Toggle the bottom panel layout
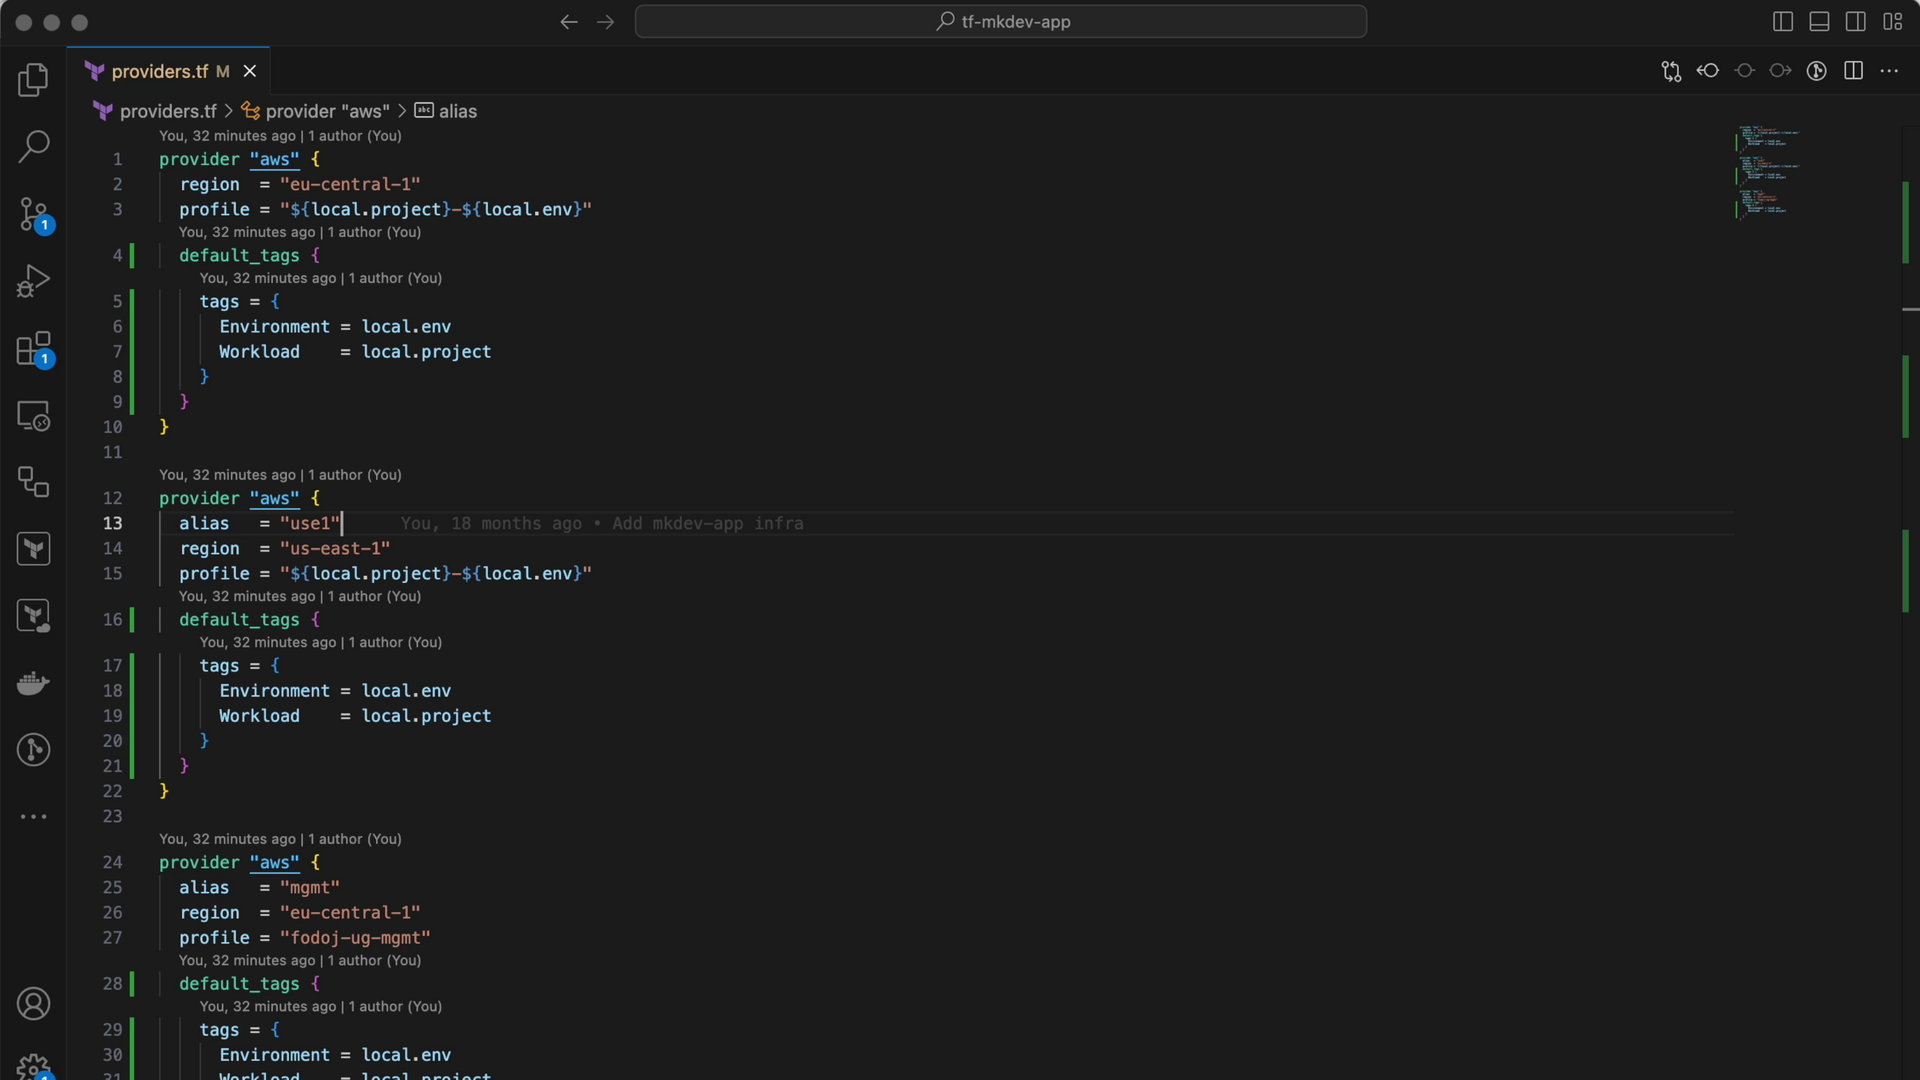 point(1820,22)
